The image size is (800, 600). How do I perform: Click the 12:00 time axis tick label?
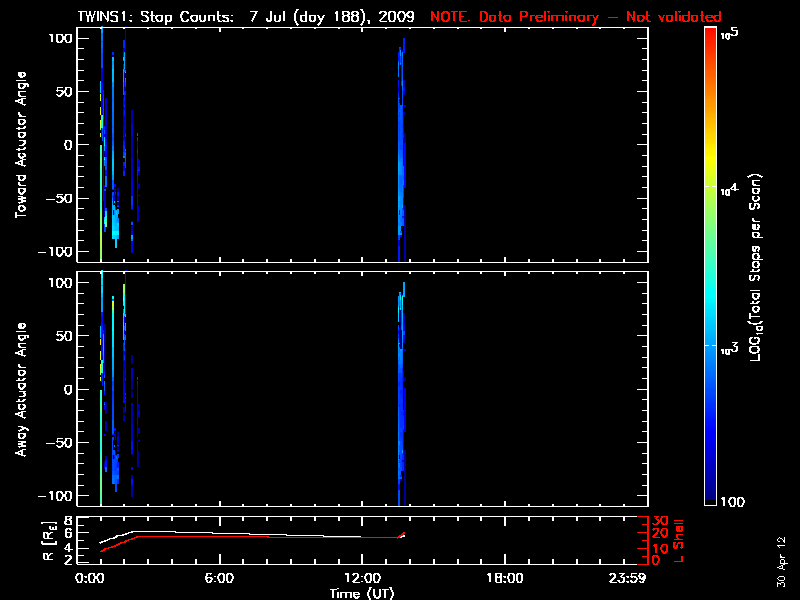pos(361,579)
